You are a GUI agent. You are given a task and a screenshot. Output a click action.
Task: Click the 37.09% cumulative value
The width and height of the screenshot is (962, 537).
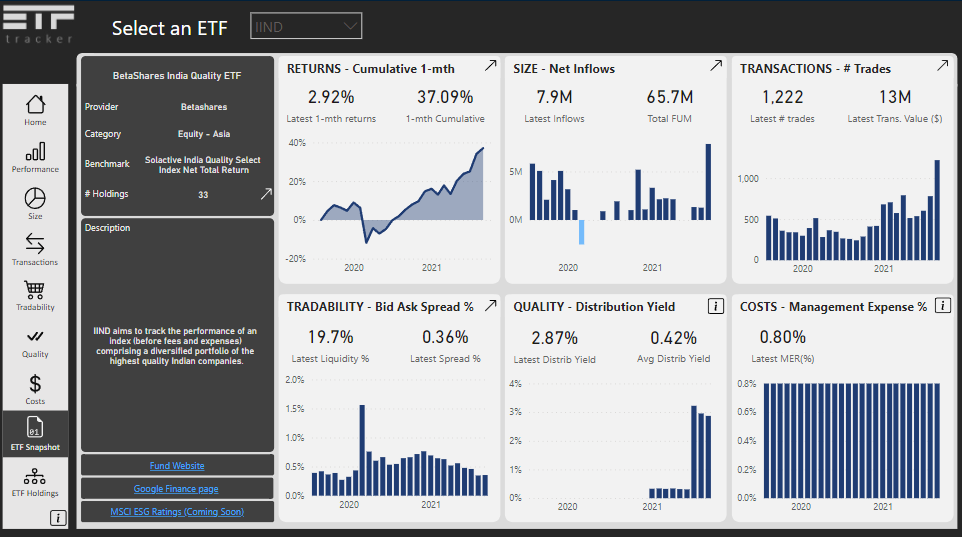(445, 98)
